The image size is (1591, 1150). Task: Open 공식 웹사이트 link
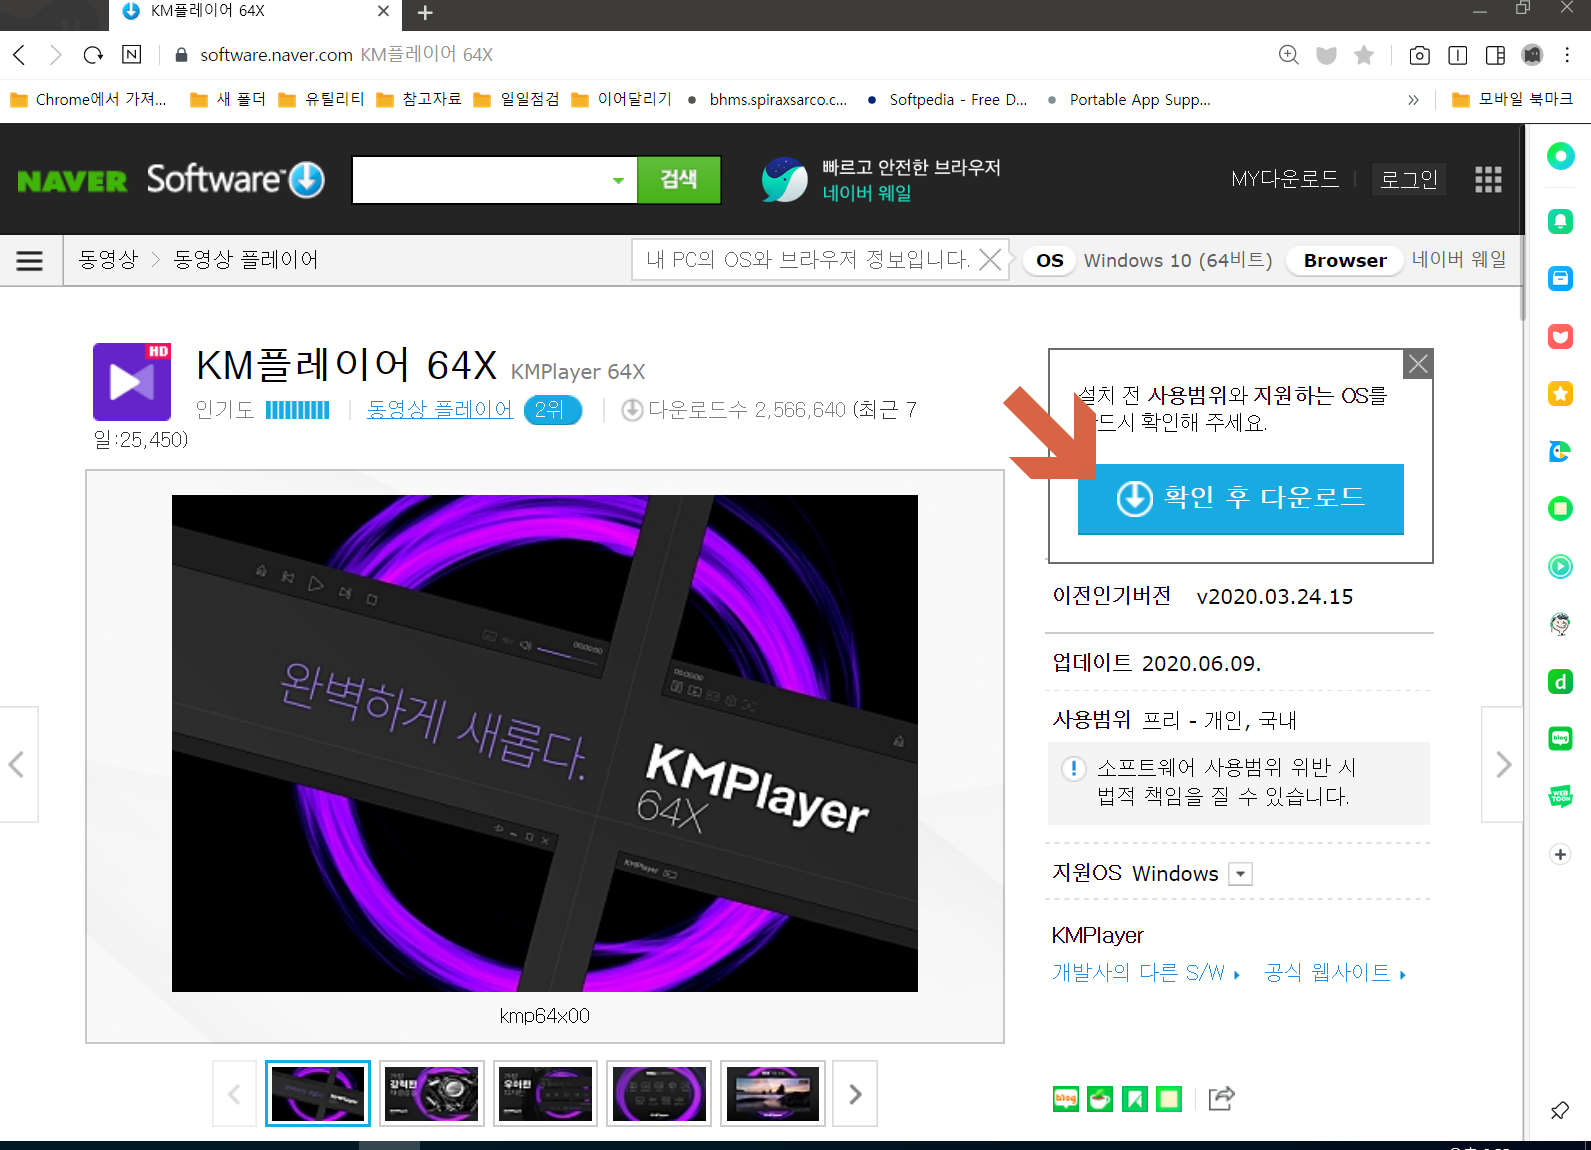(x=1335, y=973)
